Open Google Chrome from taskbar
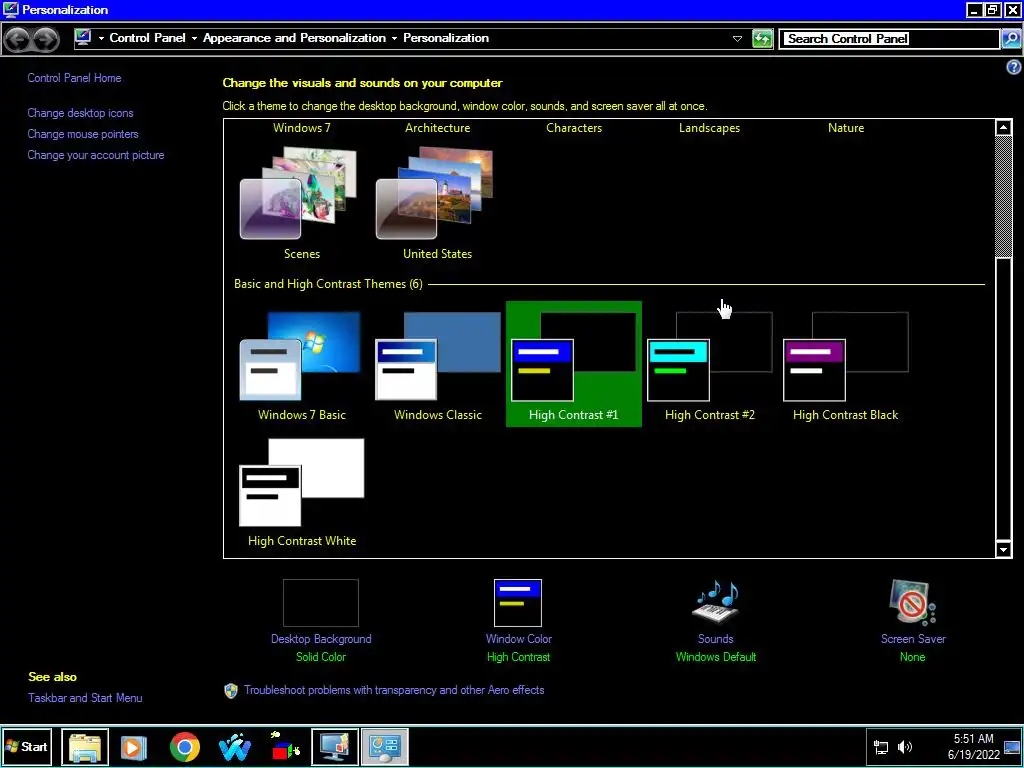Viewport: 1024px width, 768px height. (x=185, y=746)
